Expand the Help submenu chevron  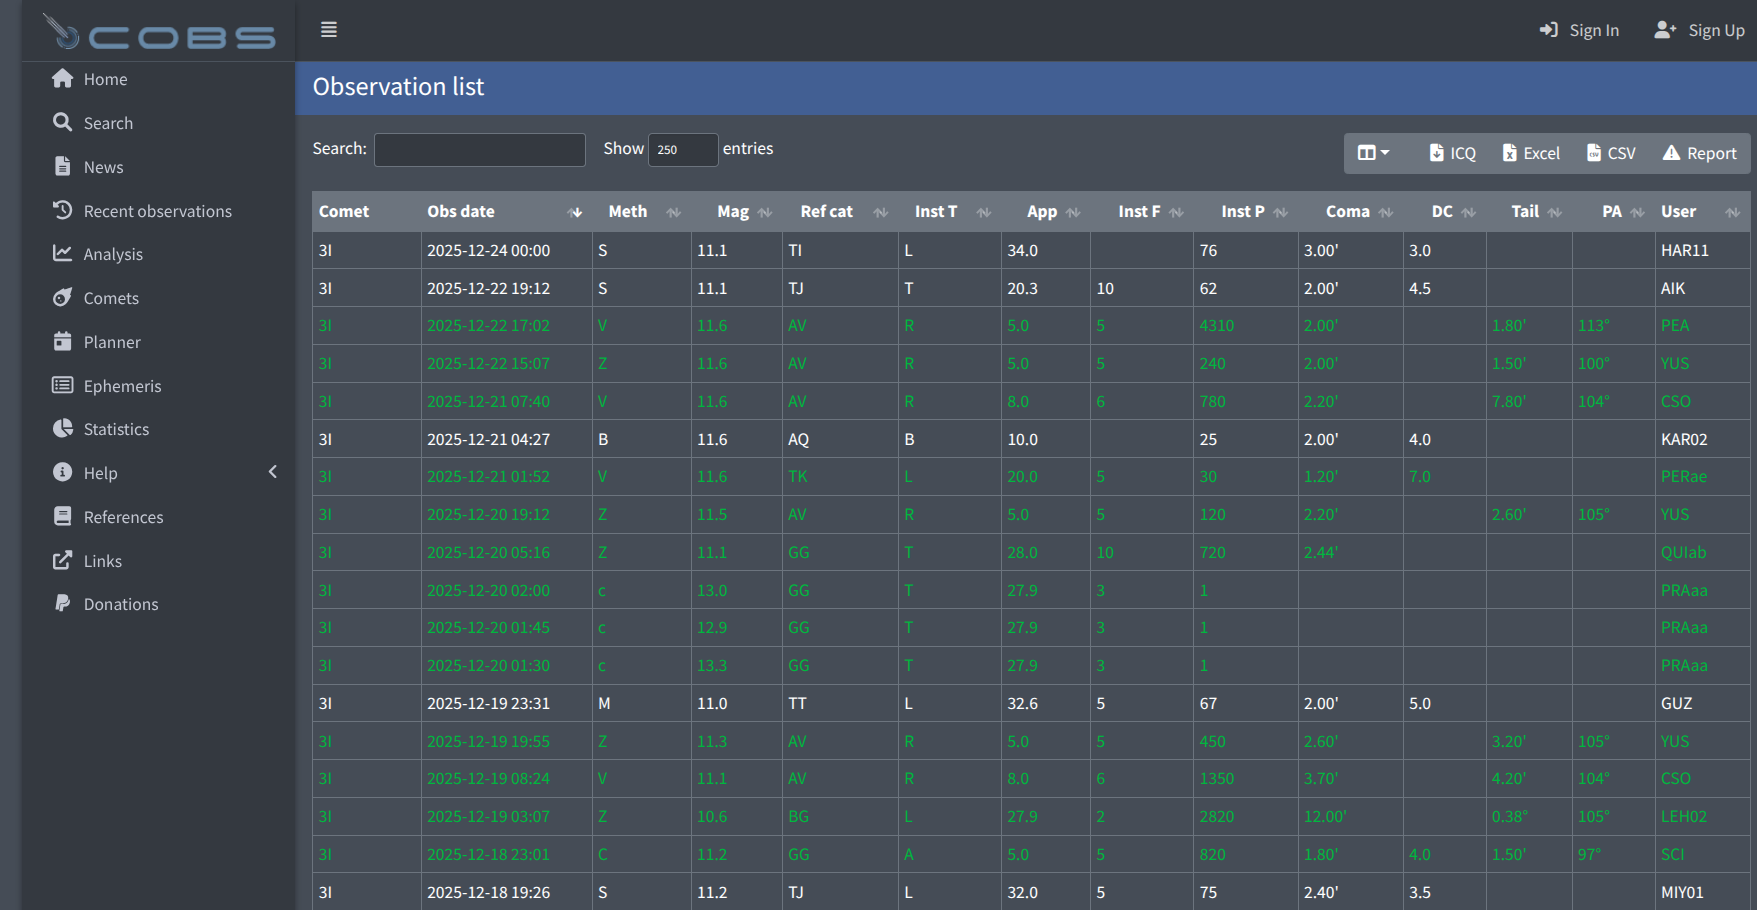coord(273,472)
